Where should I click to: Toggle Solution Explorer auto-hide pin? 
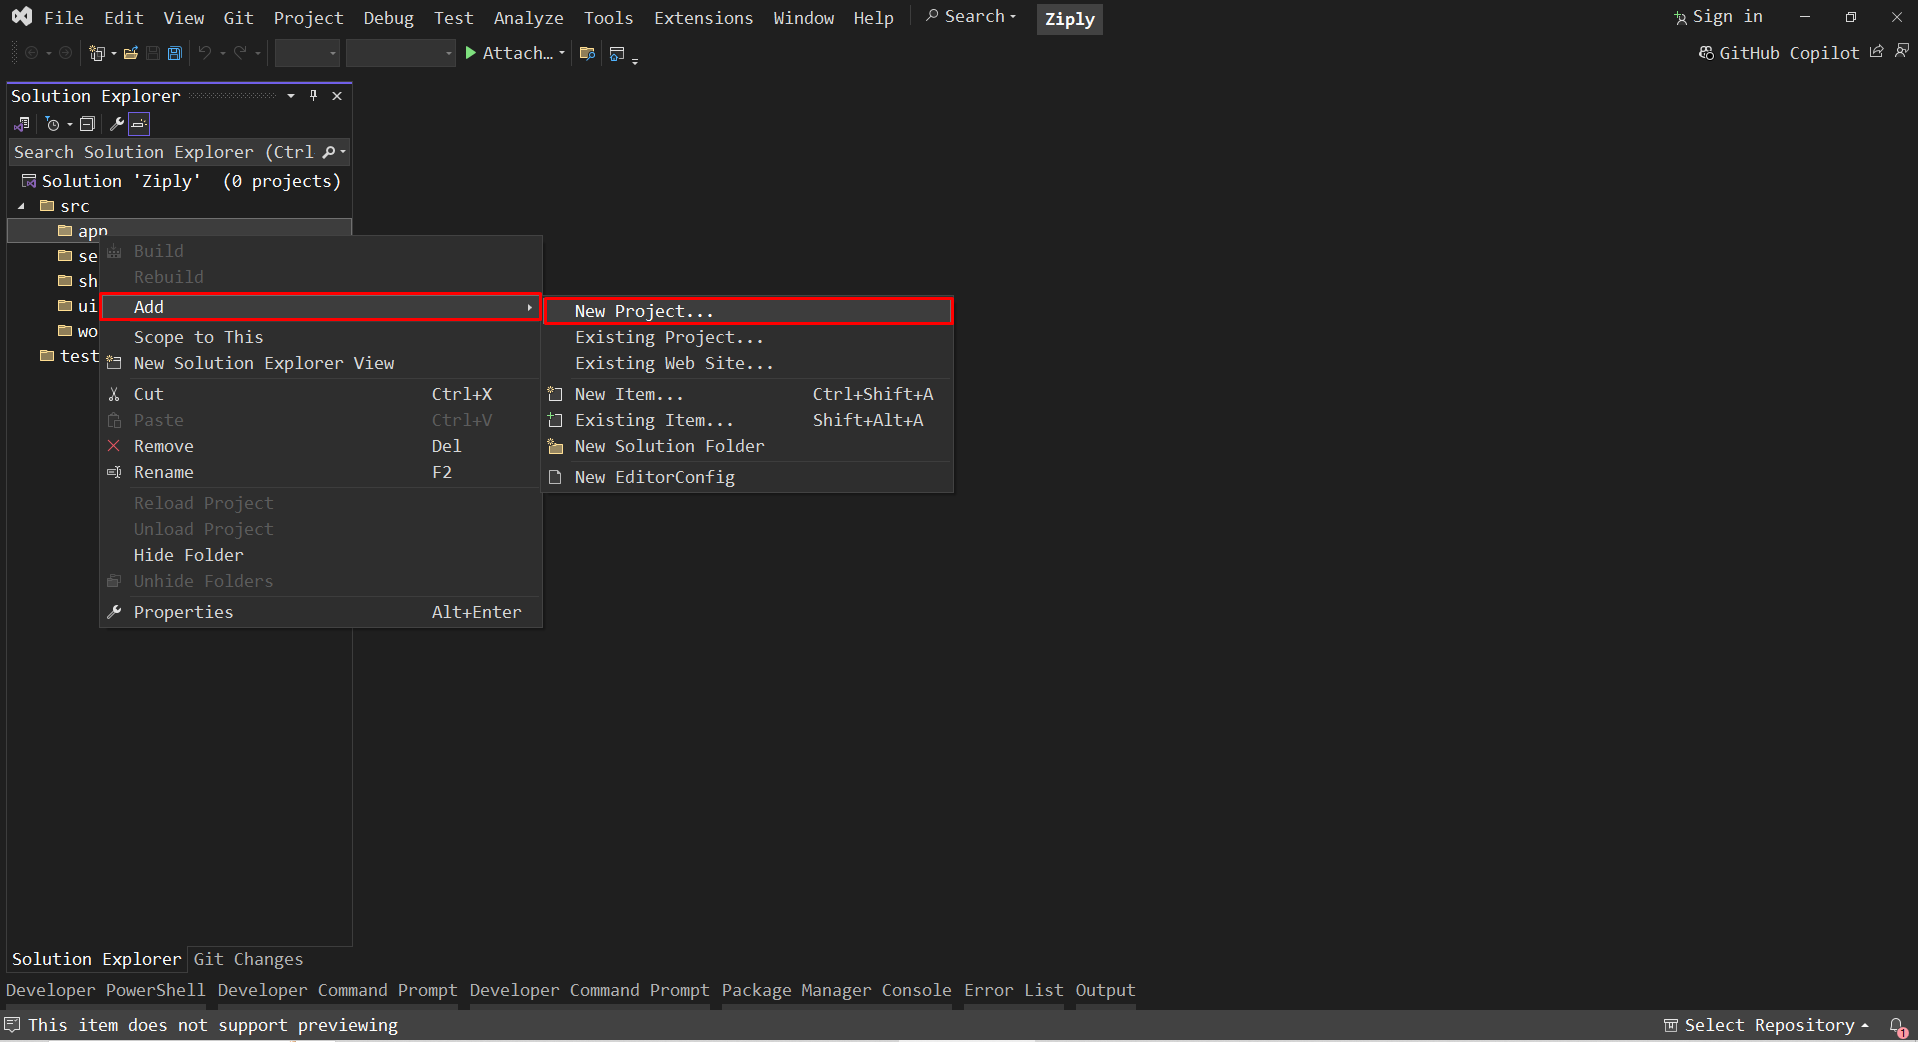coord(313,96)
